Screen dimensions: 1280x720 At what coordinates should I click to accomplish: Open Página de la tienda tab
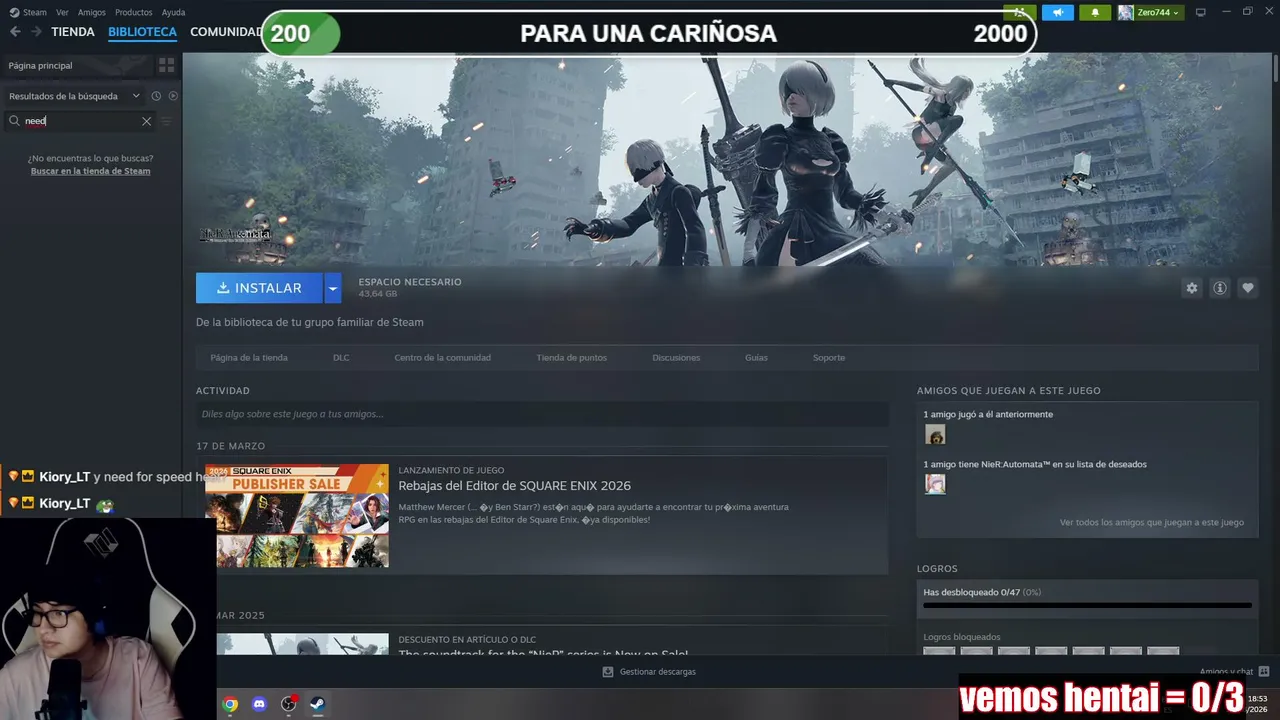(x=249, y=357)
